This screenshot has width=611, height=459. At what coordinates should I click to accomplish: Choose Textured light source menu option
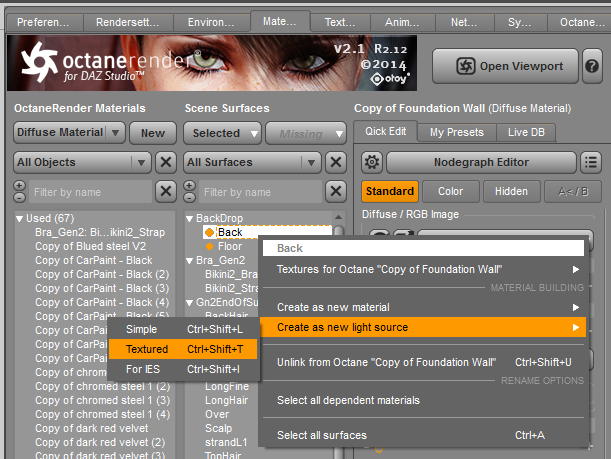[x=183, y=349]
